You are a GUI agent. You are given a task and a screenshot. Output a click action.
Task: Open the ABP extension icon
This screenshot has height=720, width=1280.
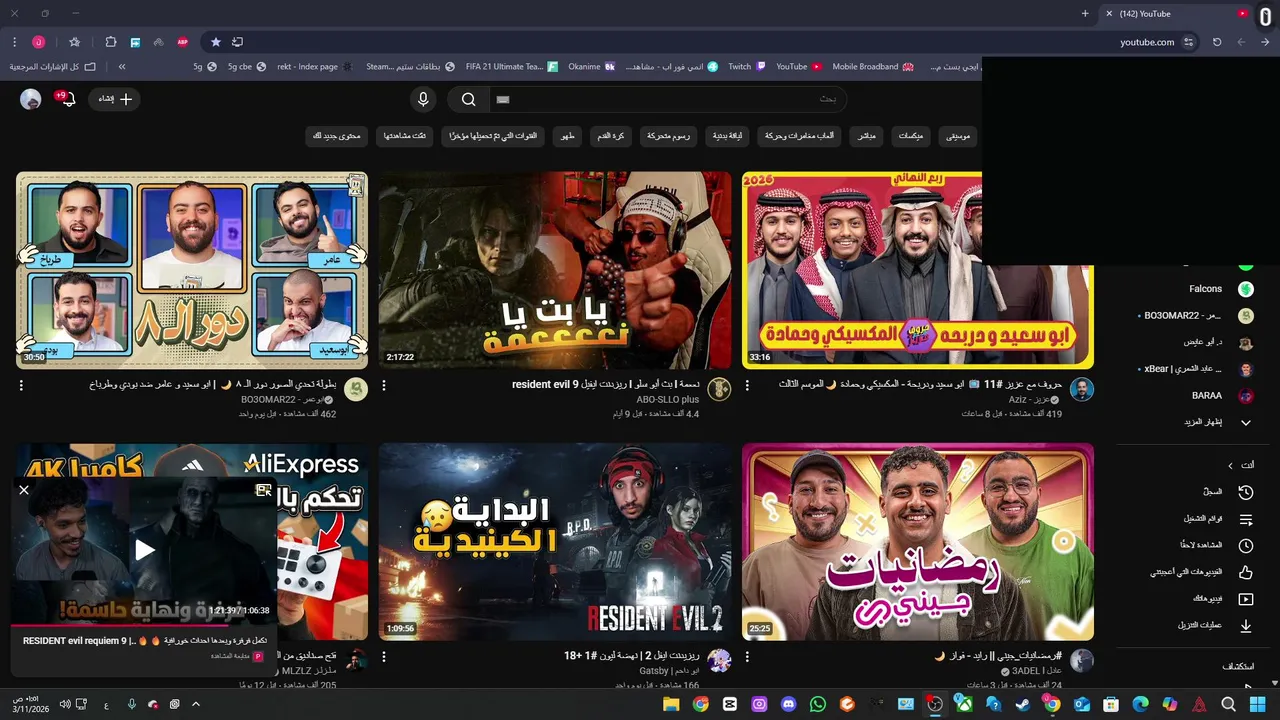[183, 42]
